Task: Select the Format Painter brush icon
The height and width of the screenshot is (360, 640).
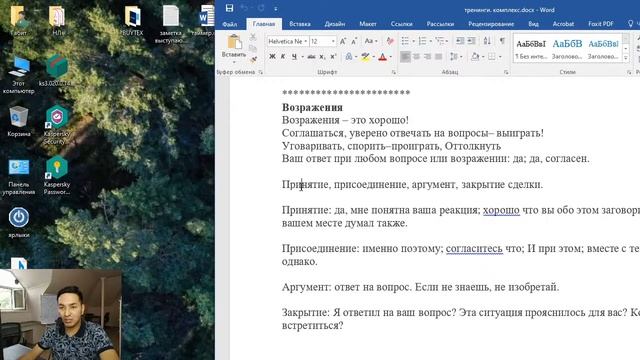Action: [253, 60]
